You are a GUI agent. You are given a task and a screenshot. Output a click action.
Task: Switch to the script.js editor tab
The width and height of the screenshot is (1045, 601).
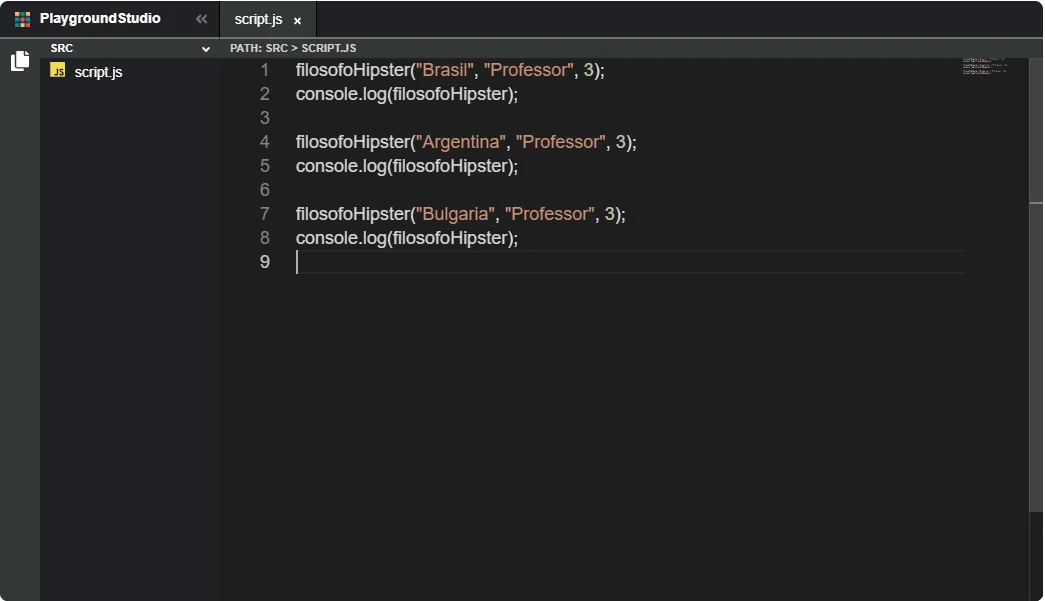click(x=258, y=20)
